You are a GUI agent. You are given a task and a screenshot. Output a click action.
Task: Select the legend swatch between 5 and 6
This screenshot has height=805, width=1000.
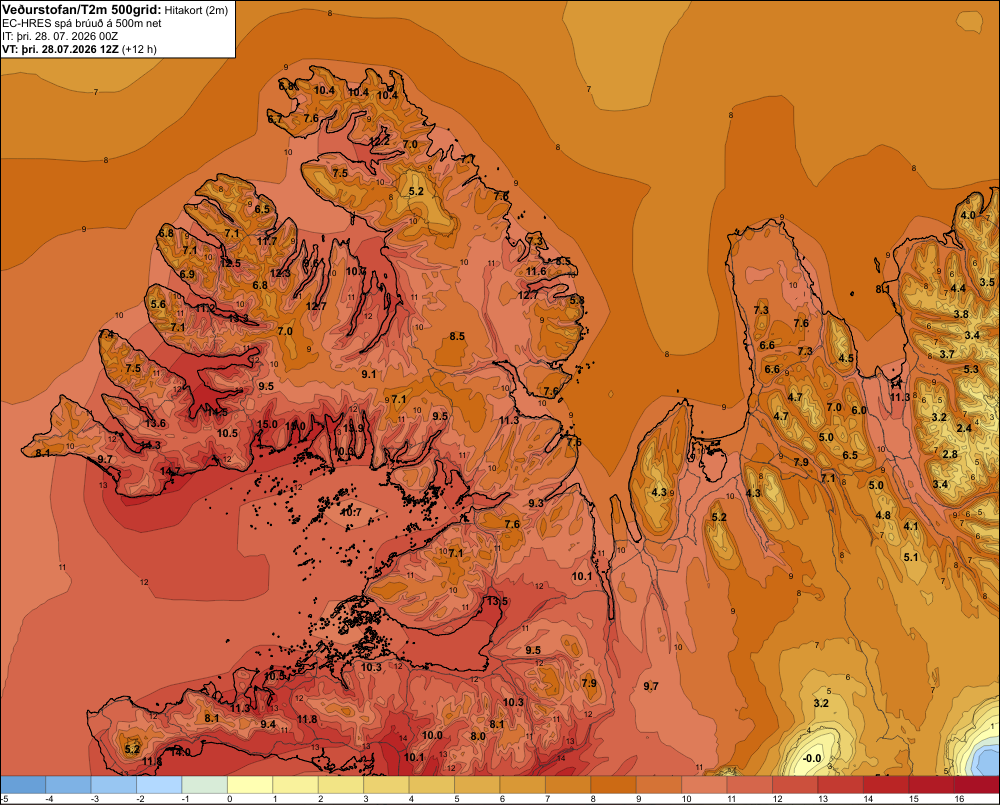(x=478, y=785)
